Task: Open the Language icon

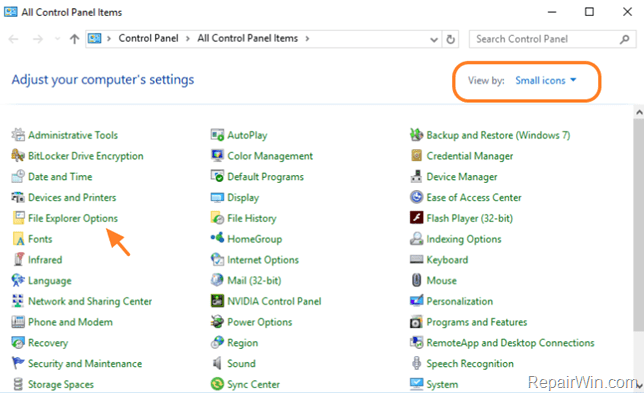Action: [18, 280]
